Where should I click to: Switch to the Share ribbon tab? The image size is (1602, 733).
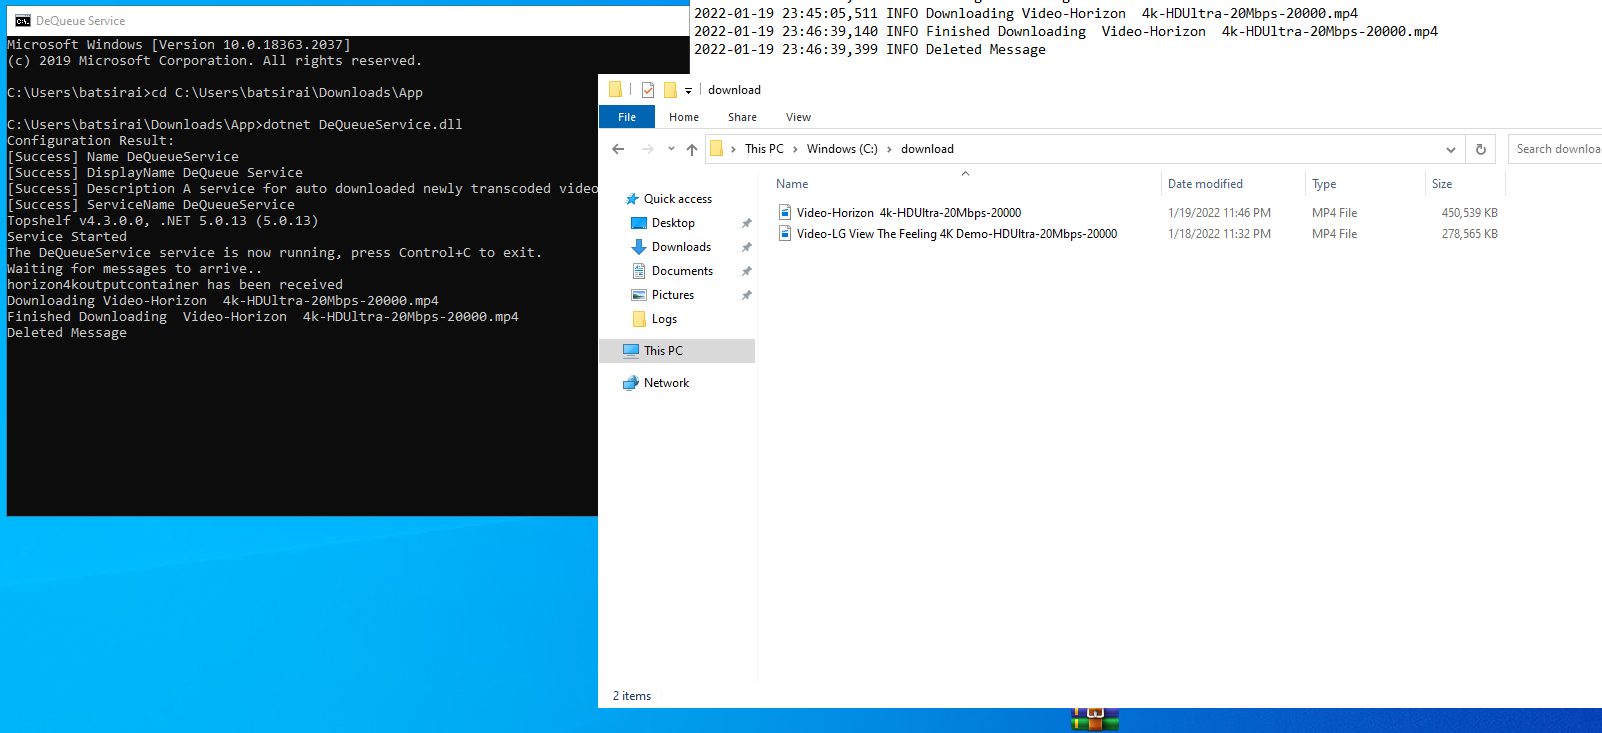pos(742,117)
